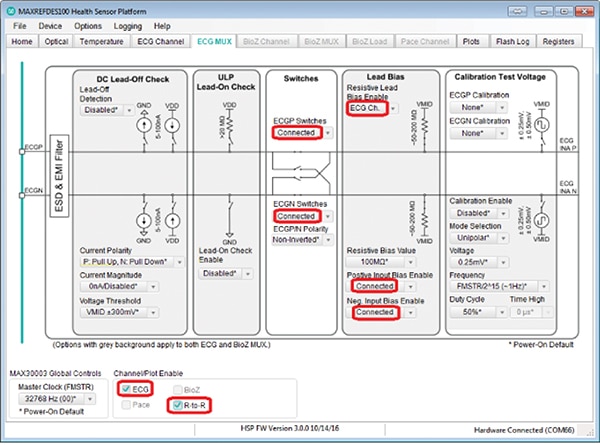600x445 pixels.
Task: Open the Duty Cycle dropdown
Action: point(472,312)
